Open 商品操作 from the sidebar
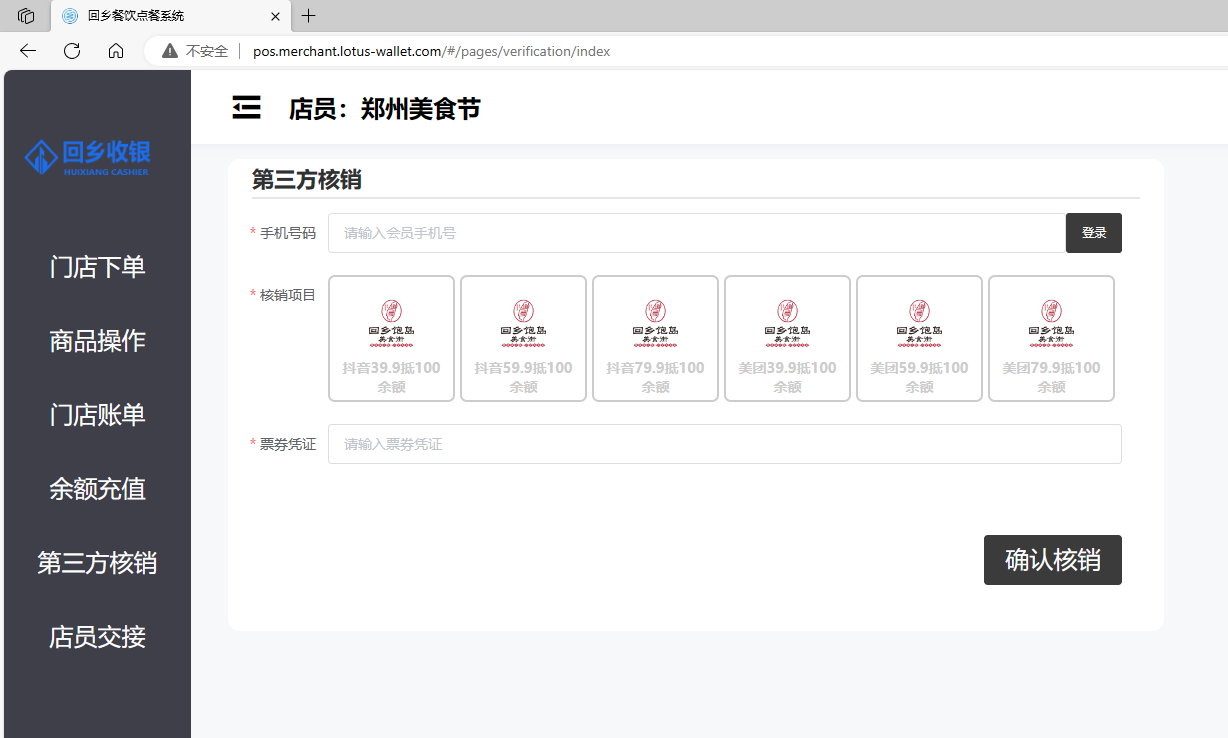This screenshot has height=738, width=1228. tap(96, 341)
